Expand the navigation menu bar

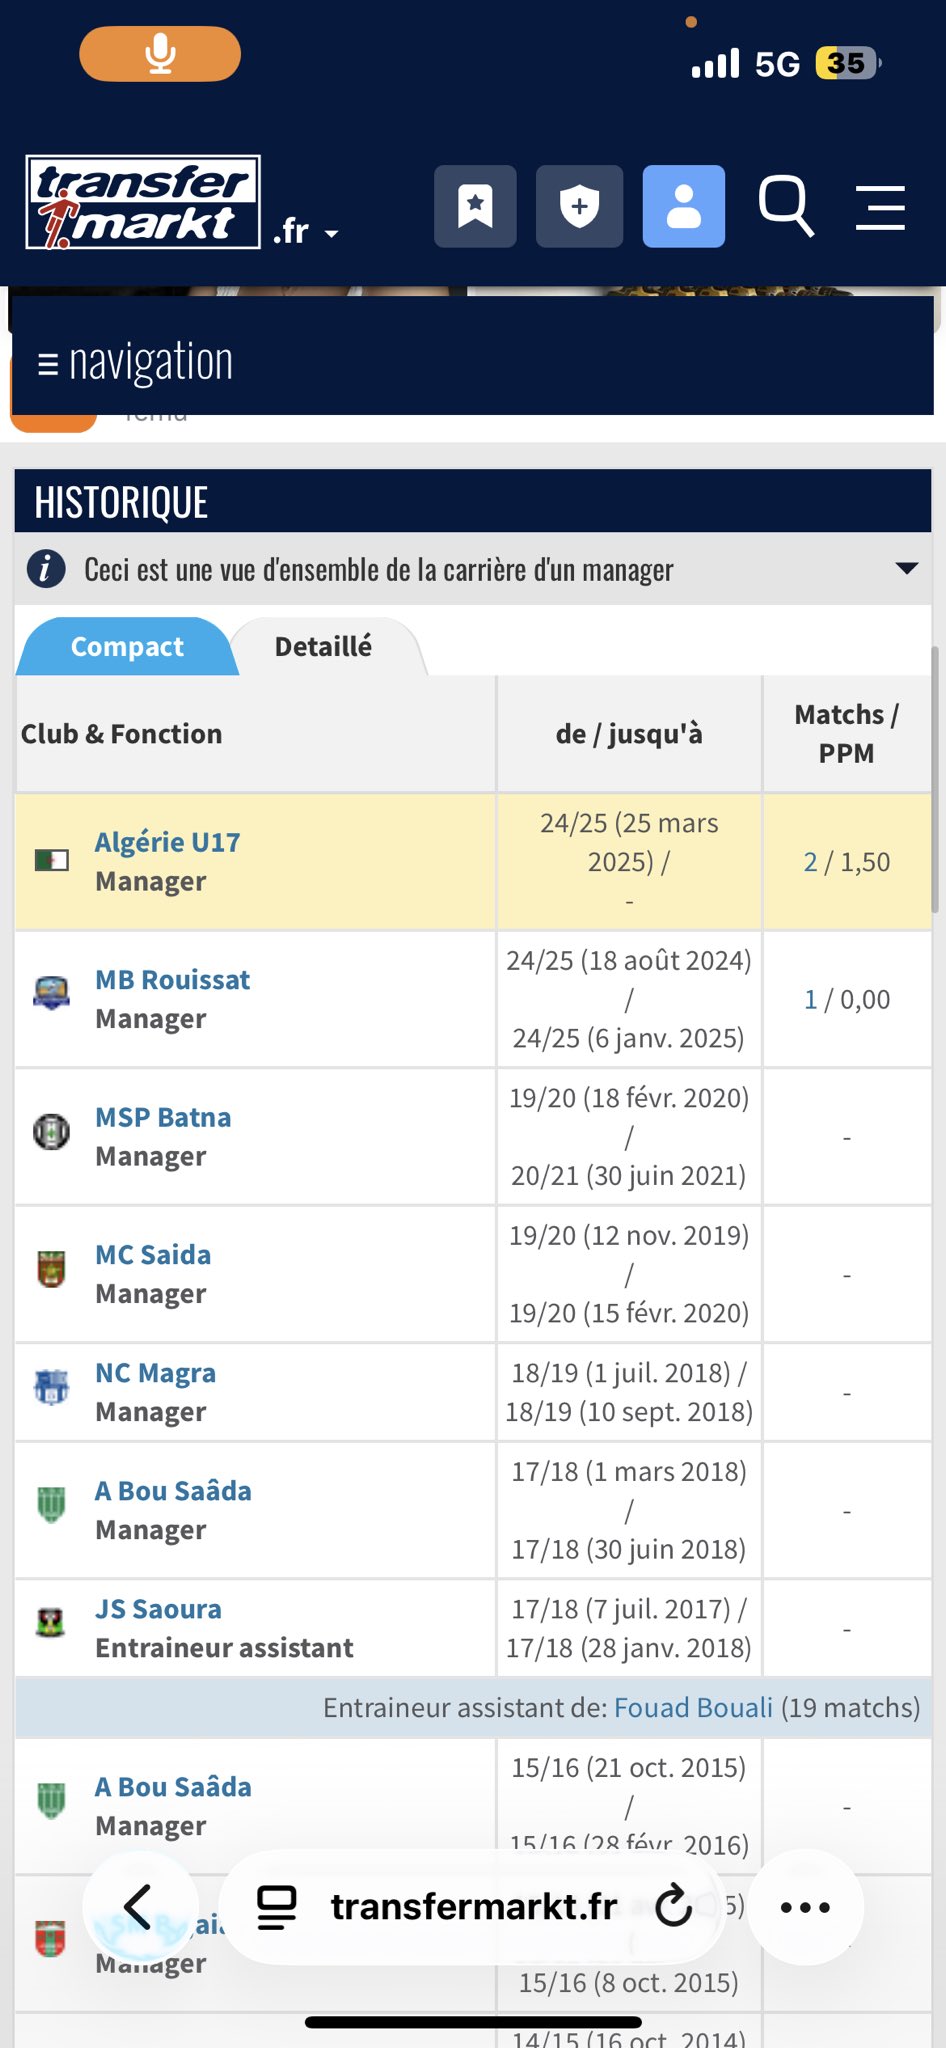click(x=135, y=362)
